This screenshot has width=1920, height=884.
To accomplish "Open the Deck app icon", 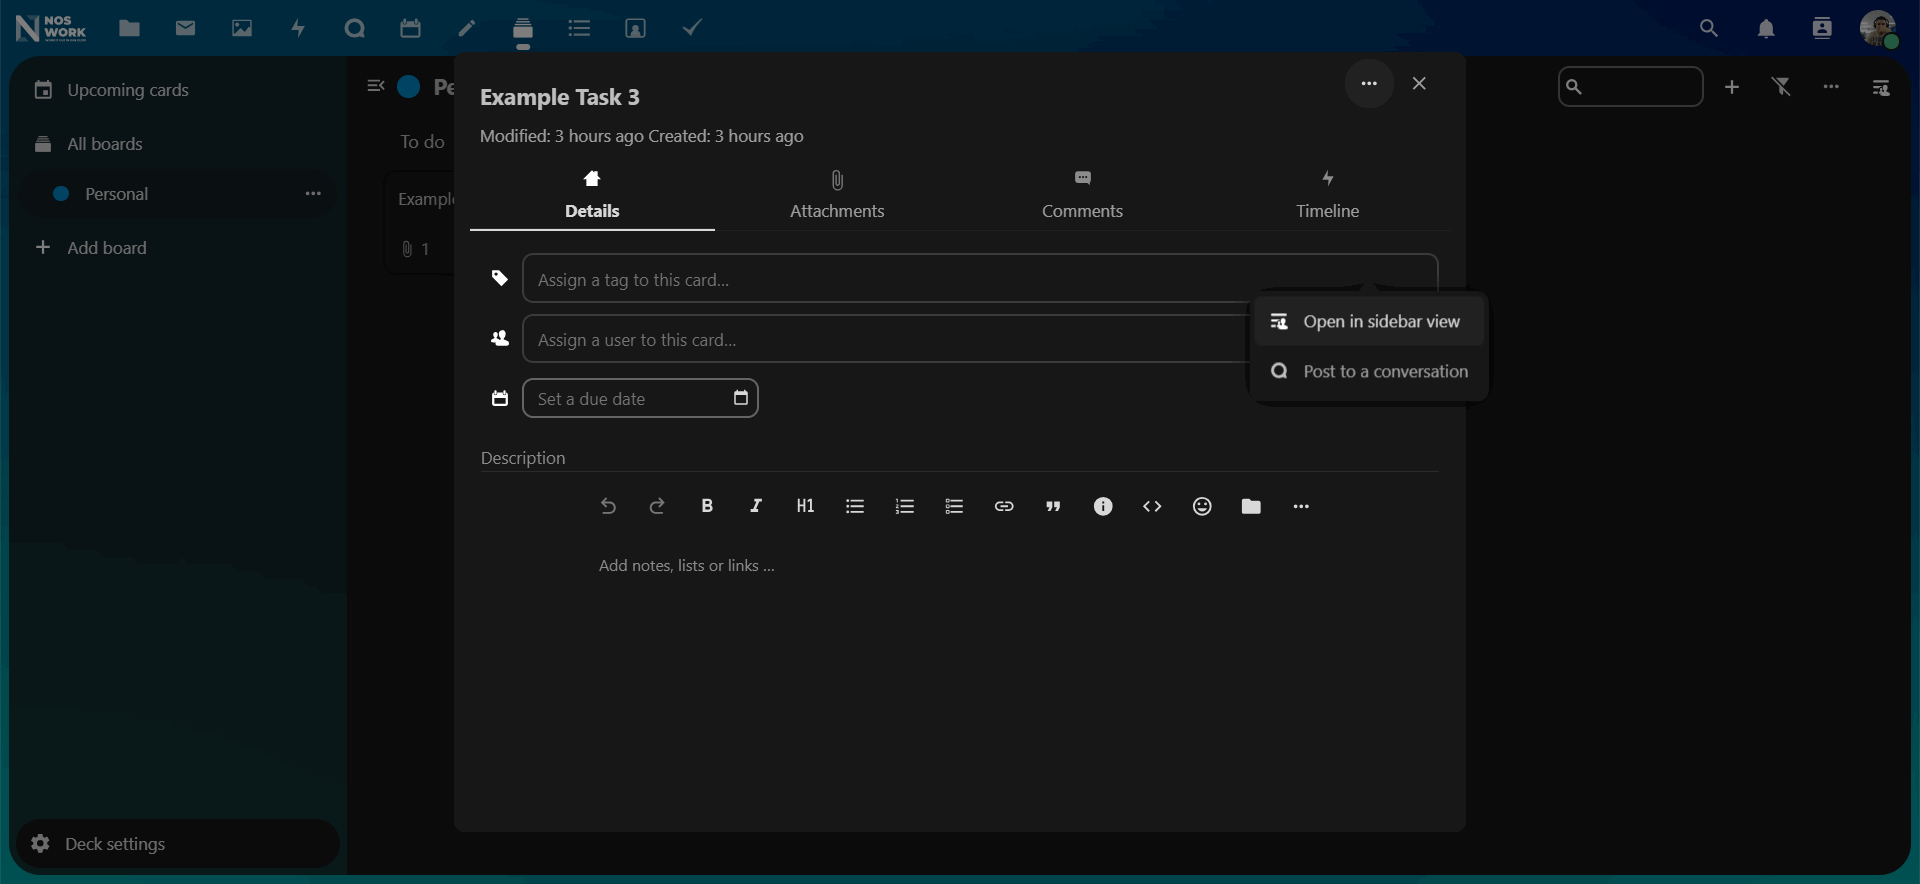I will 523,30.
